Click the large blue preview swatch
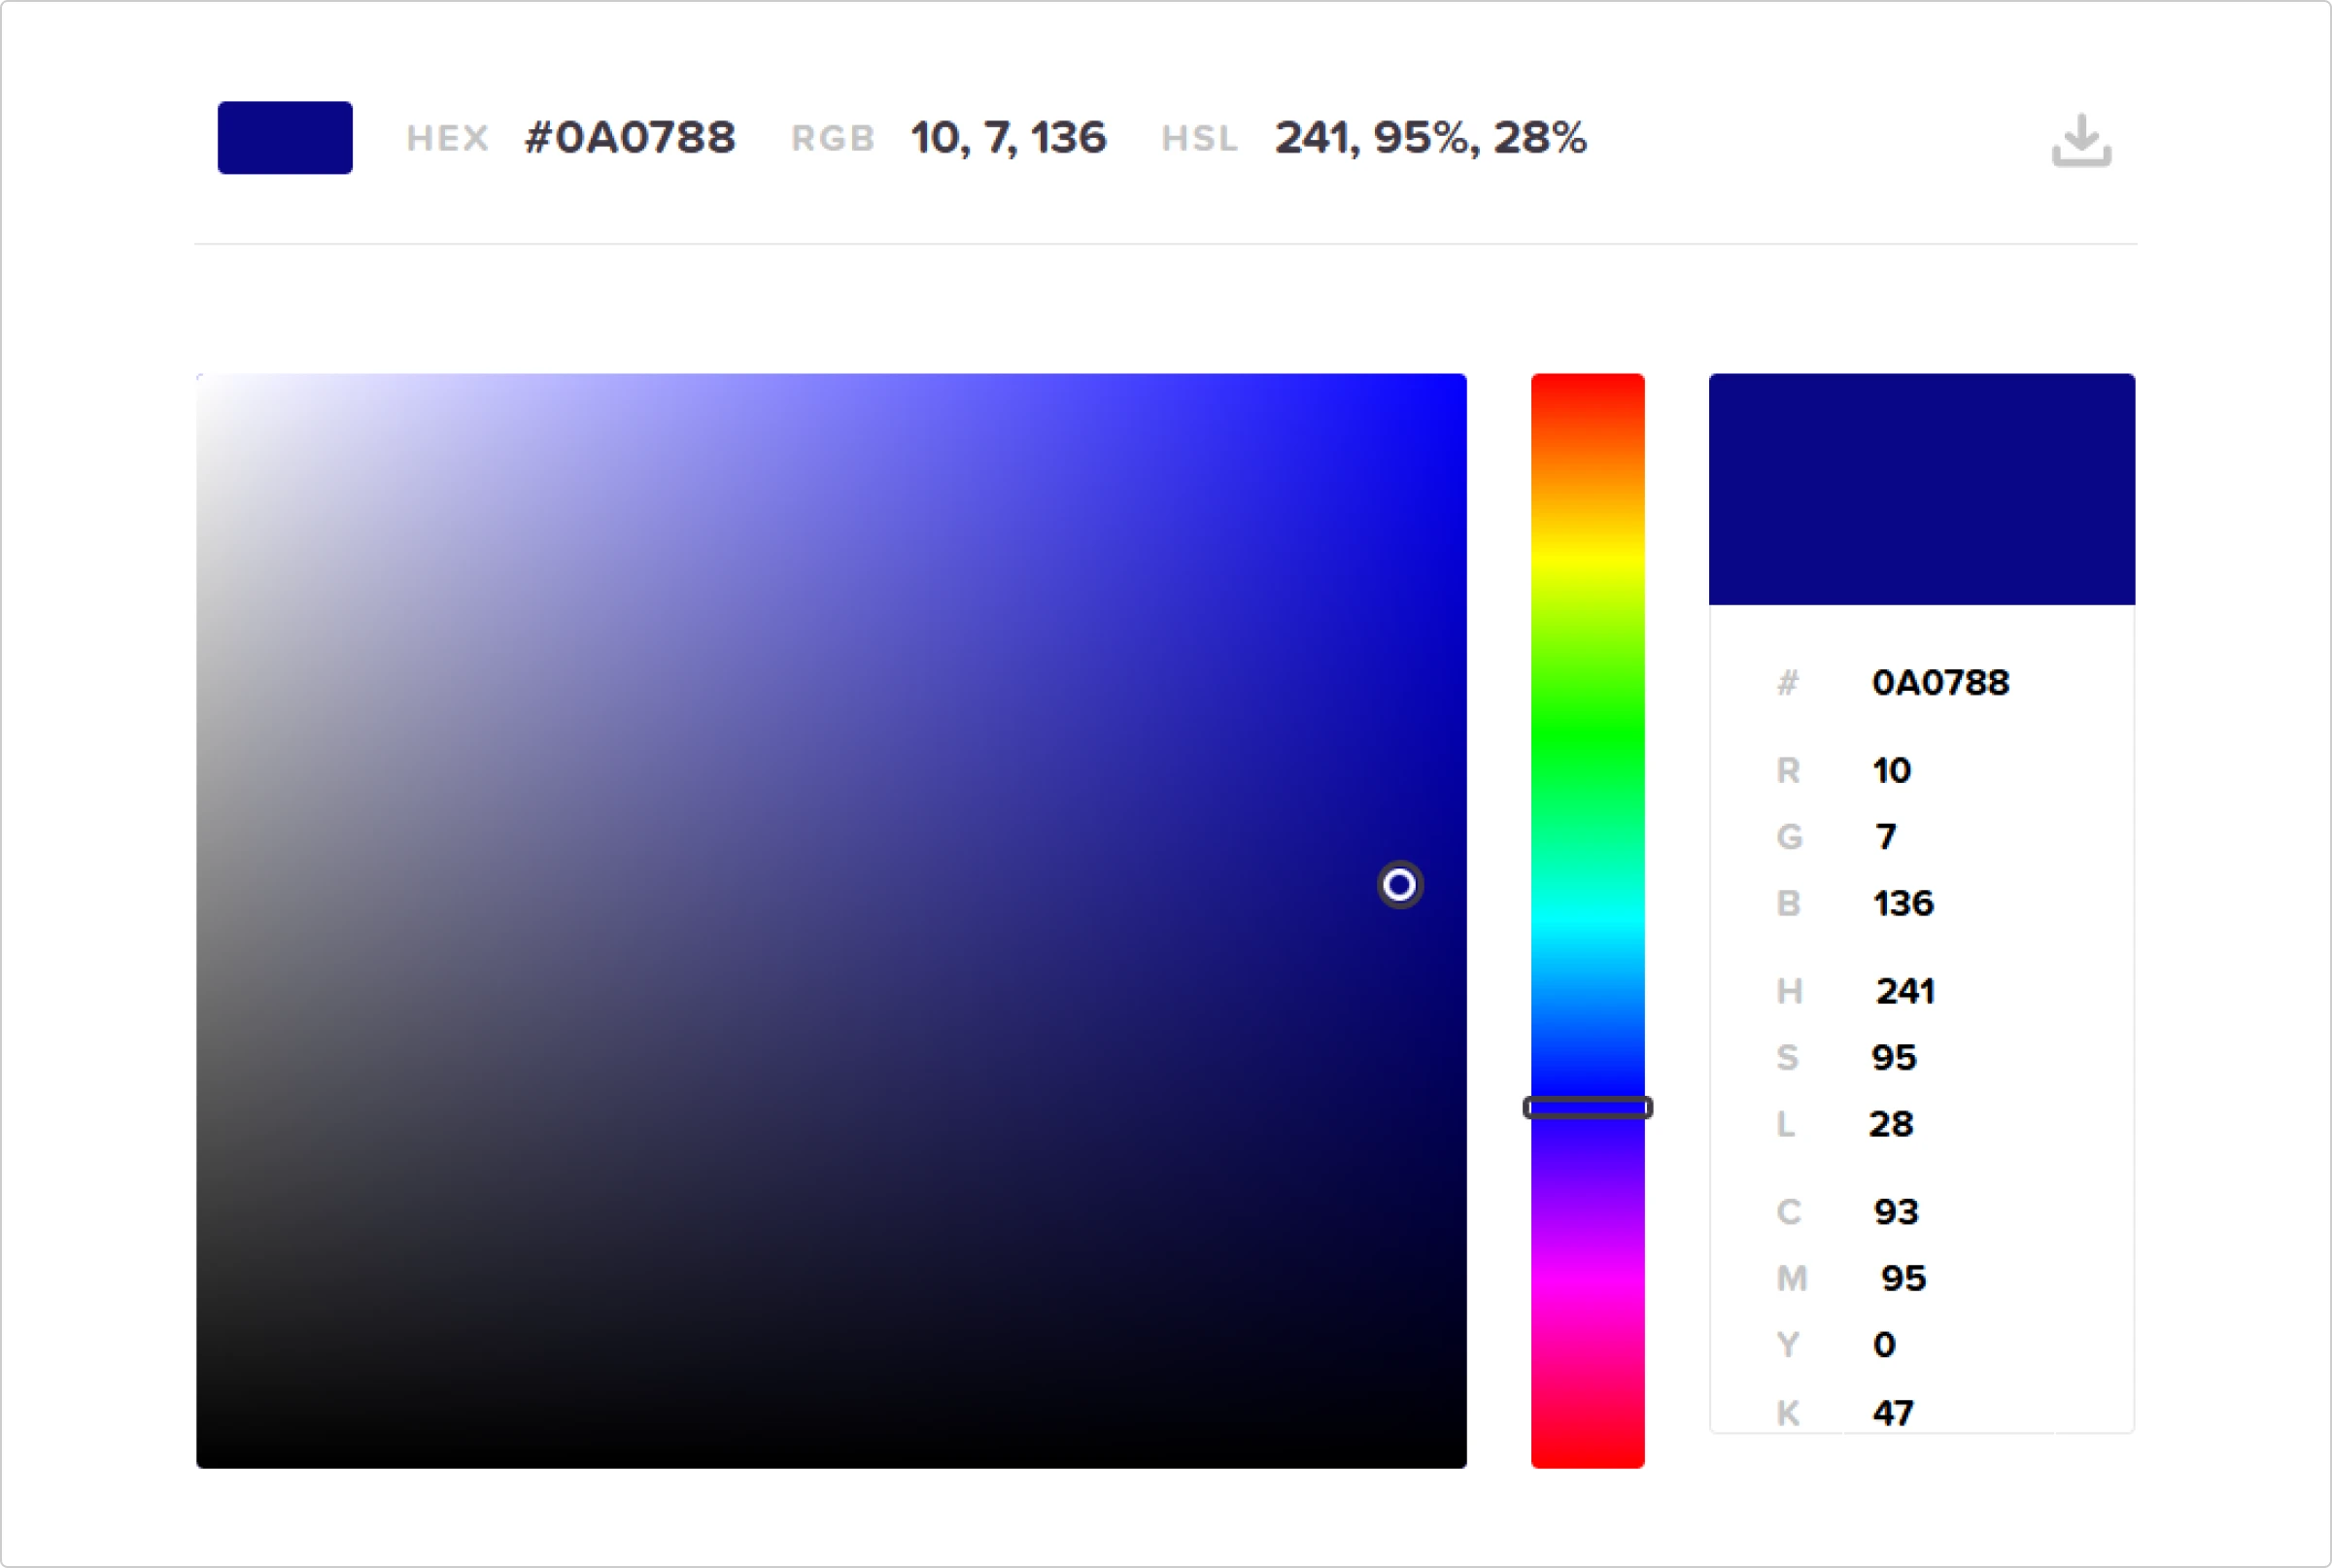The width and height of the screenshot is (2332, 1568). [x=1922, y=489]
